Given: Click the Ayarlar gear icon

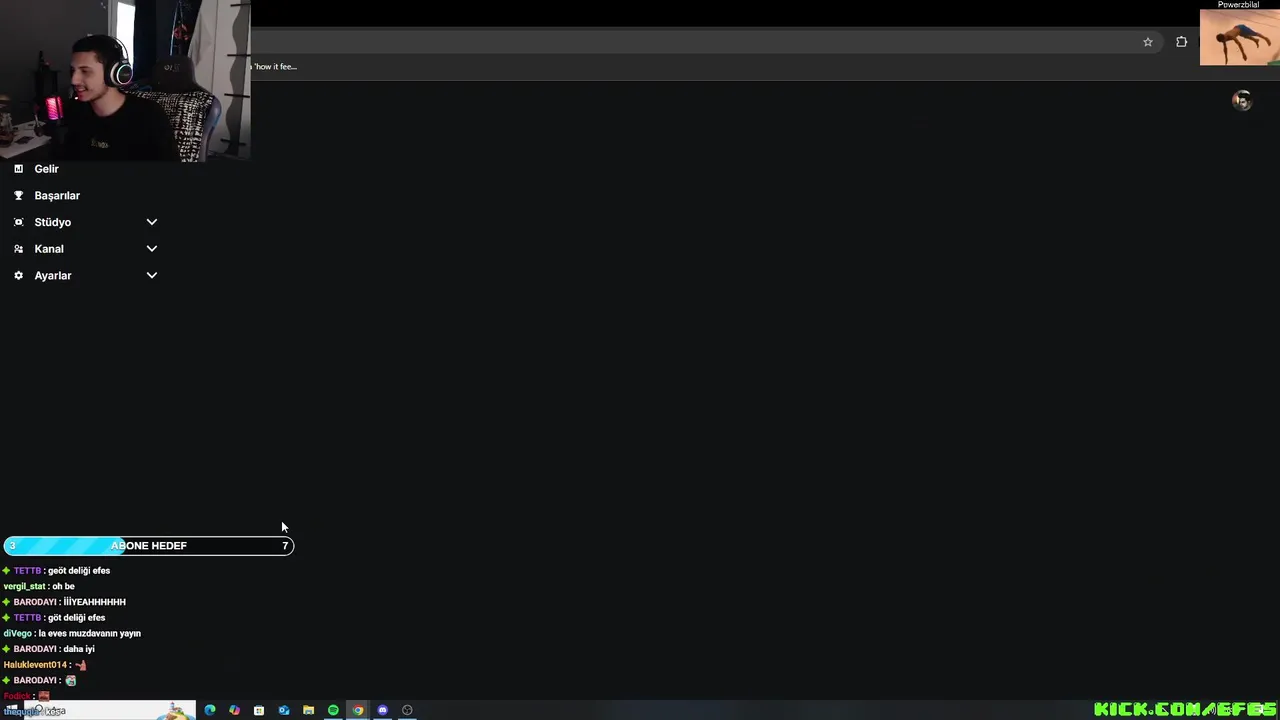Looking at the screenshot, I should pos(18,276).
